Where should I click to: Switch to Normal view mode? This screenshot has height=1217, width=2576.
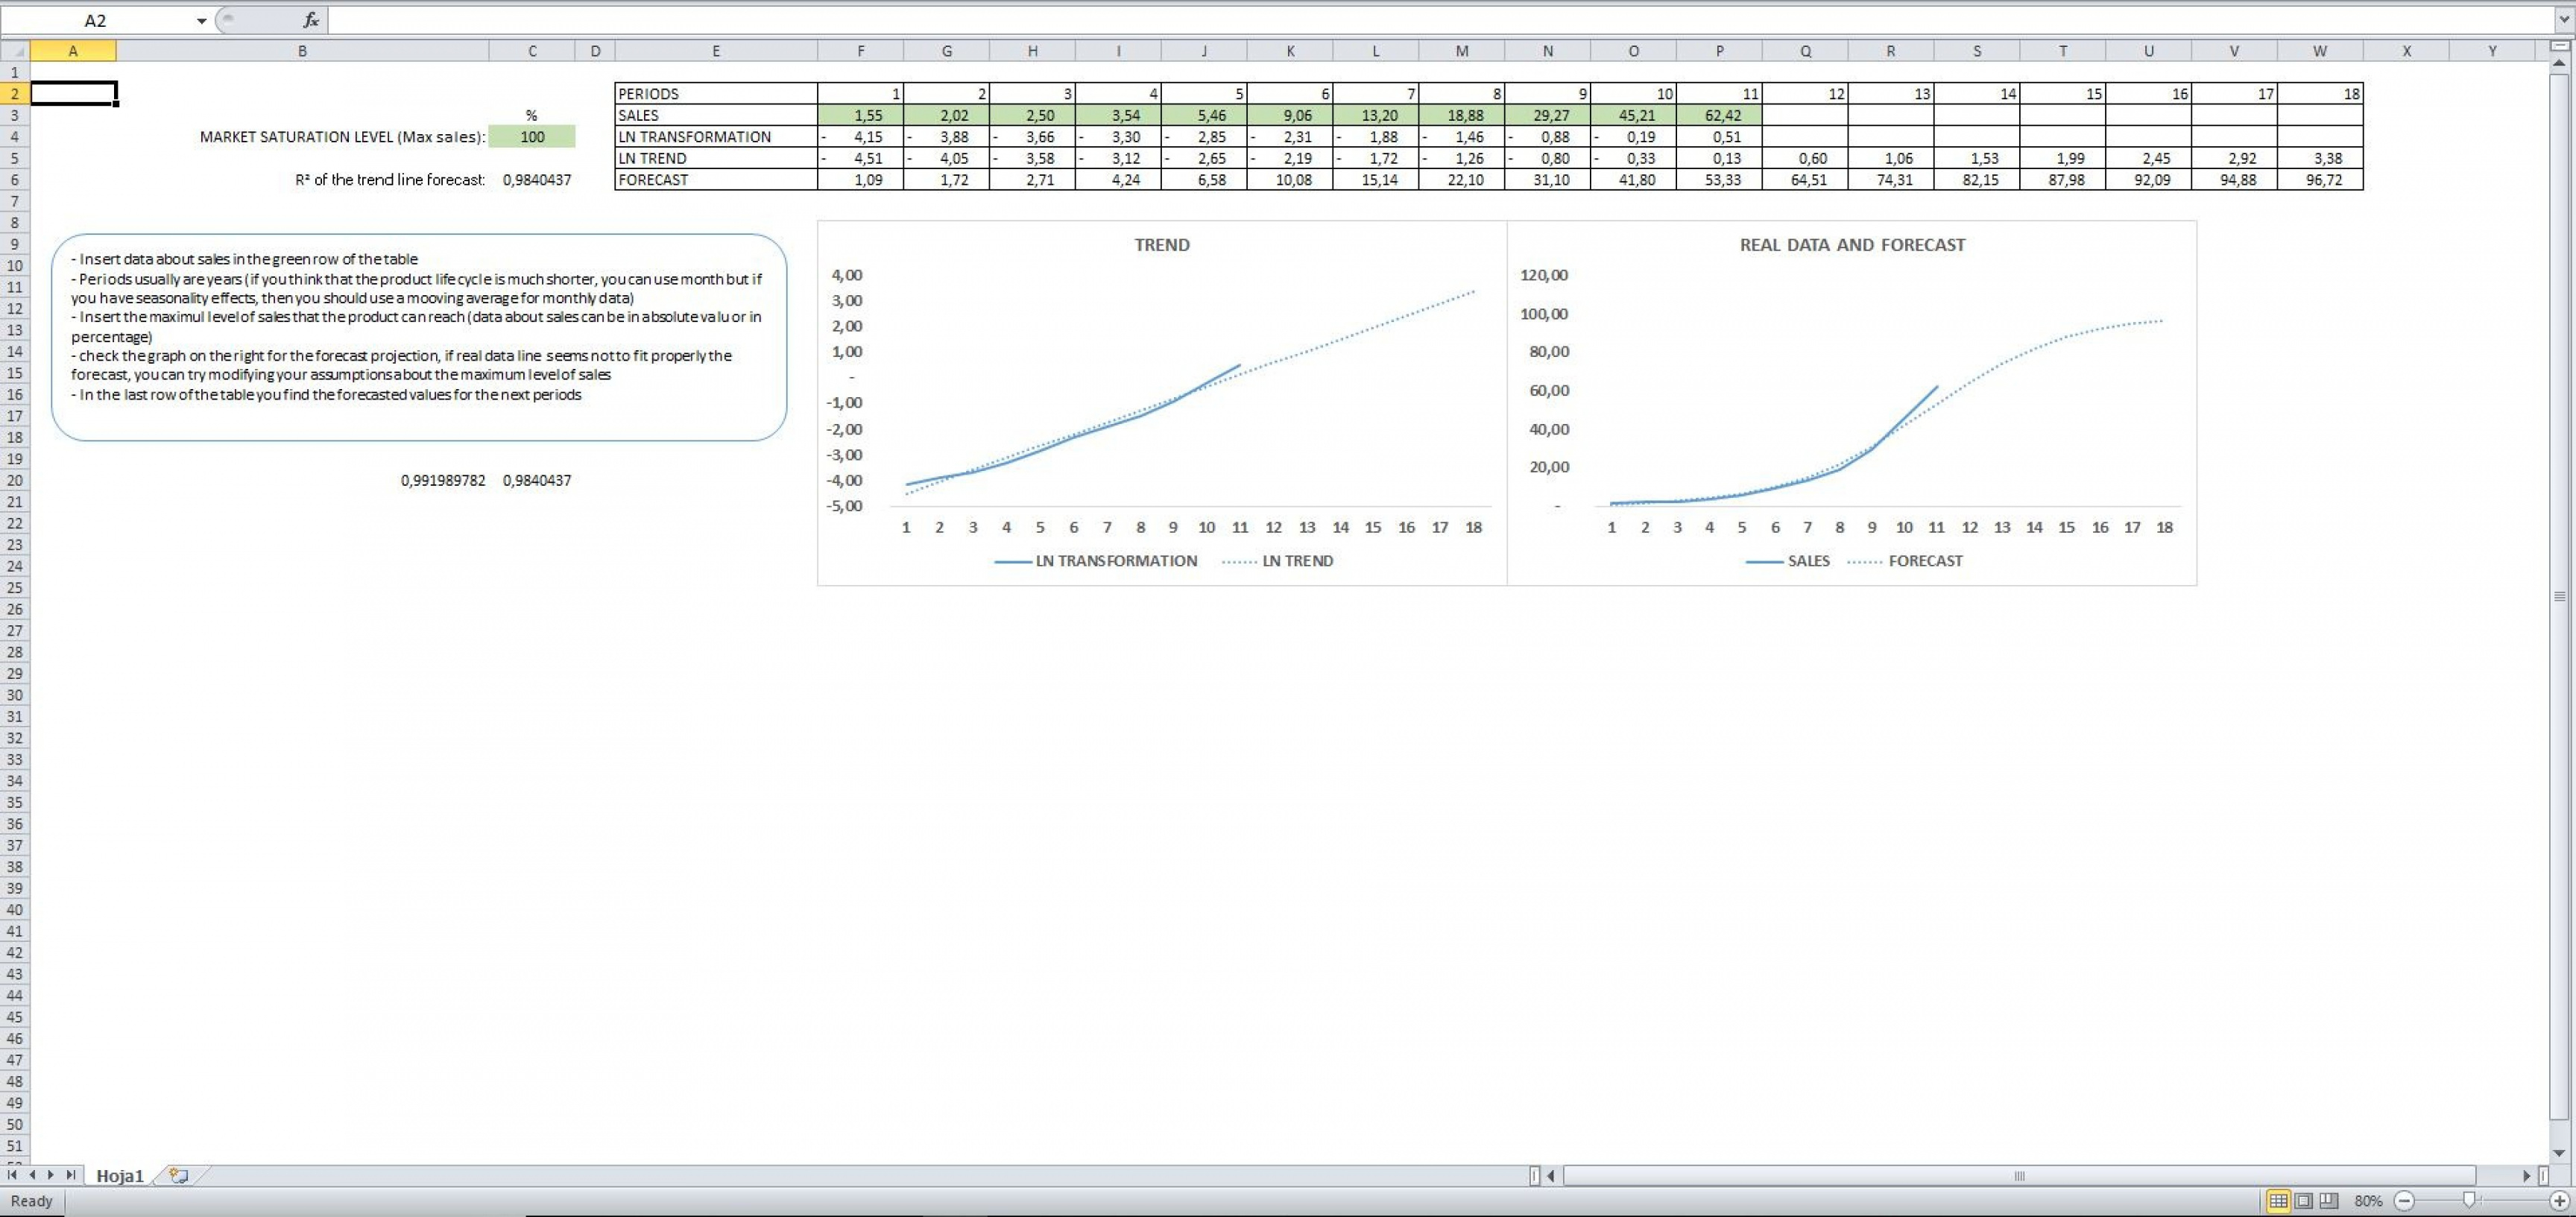pos(2278,1200)
